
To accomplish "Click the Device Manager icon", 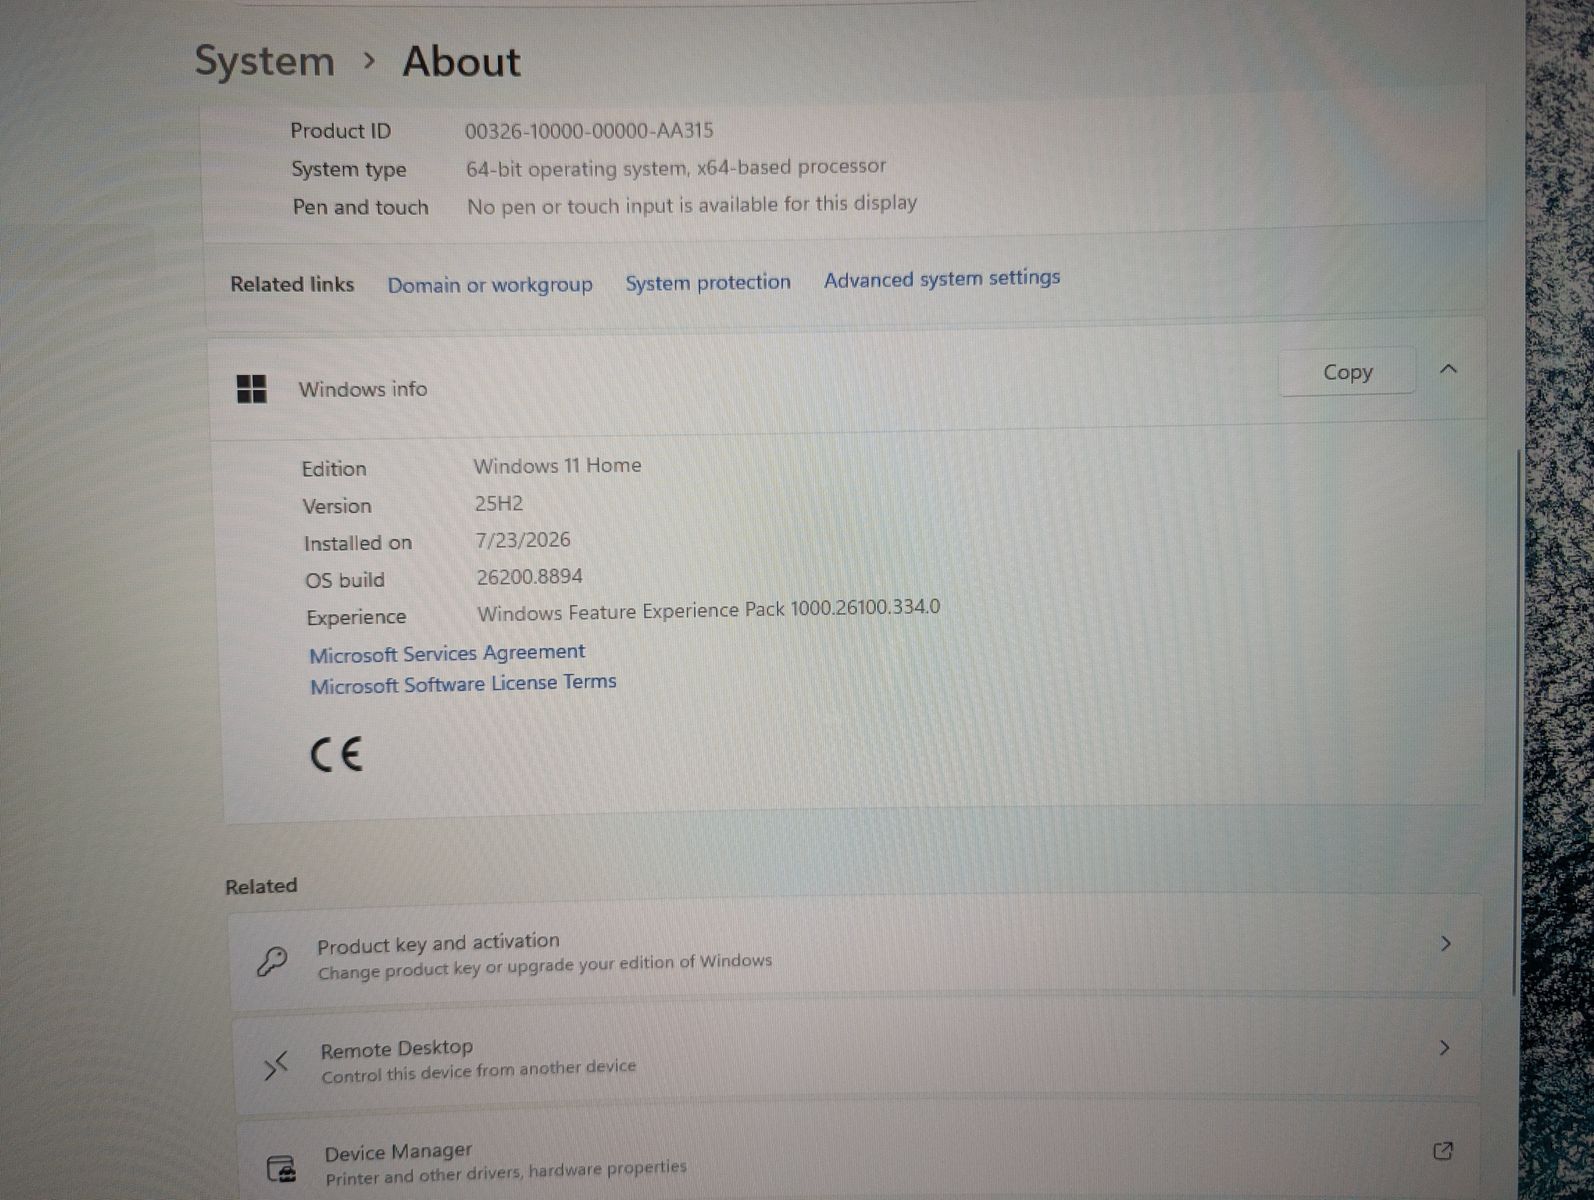I will (282, 1168).
